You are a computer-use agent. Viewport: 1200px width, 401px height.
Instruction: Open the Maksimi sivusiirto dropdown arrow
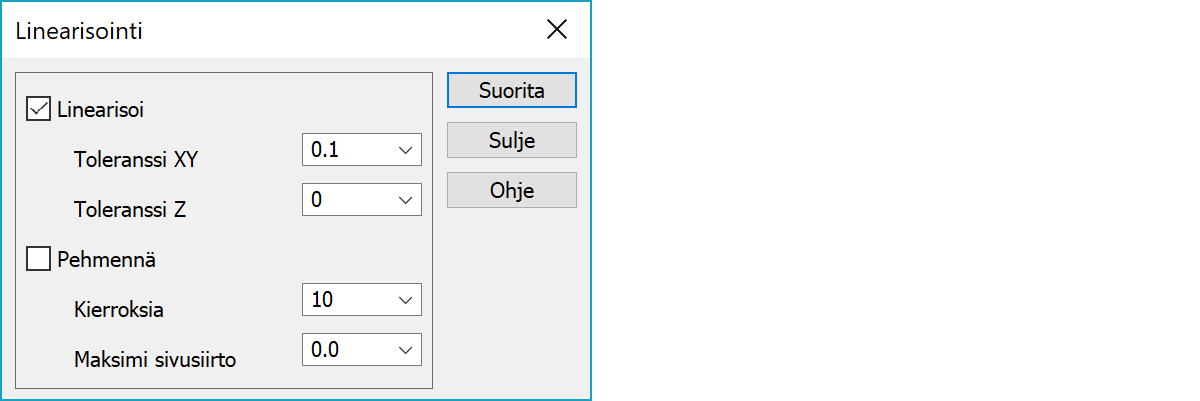(x=405, y=350)
